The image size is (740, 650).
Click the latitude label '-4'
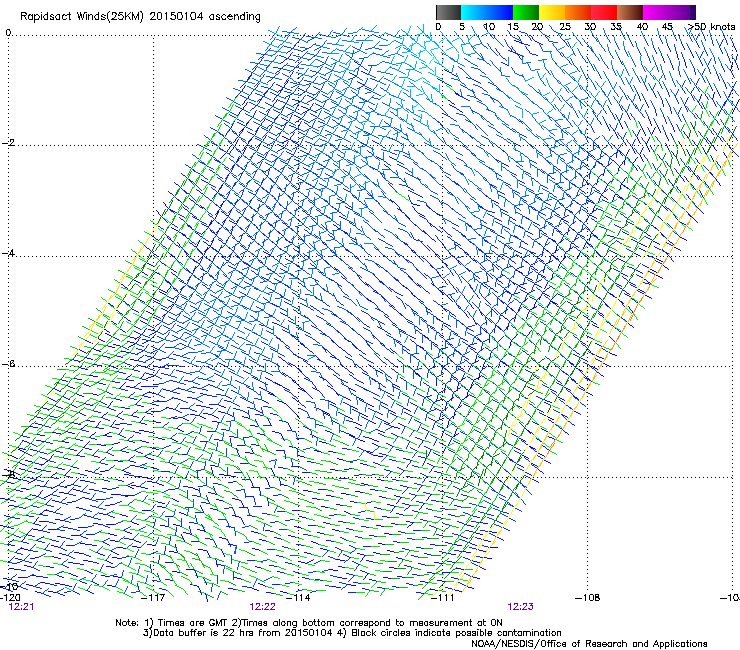pos(8,253)
